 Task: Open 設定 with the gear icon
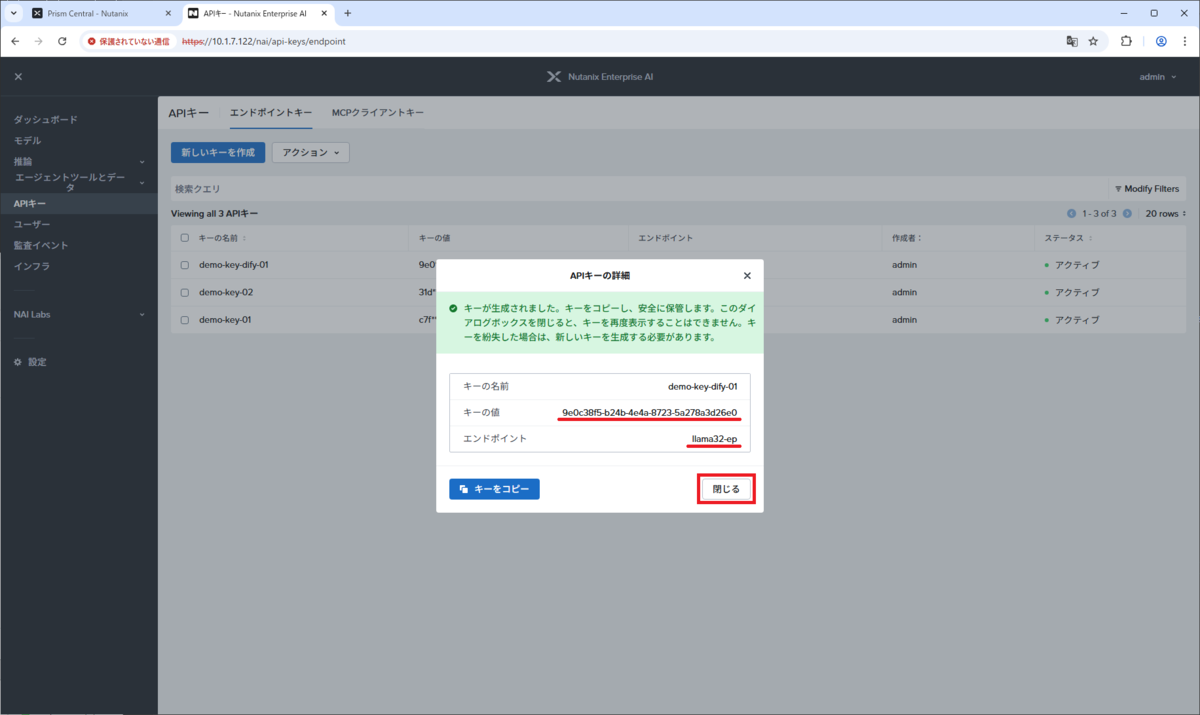(x=30, y=362)
